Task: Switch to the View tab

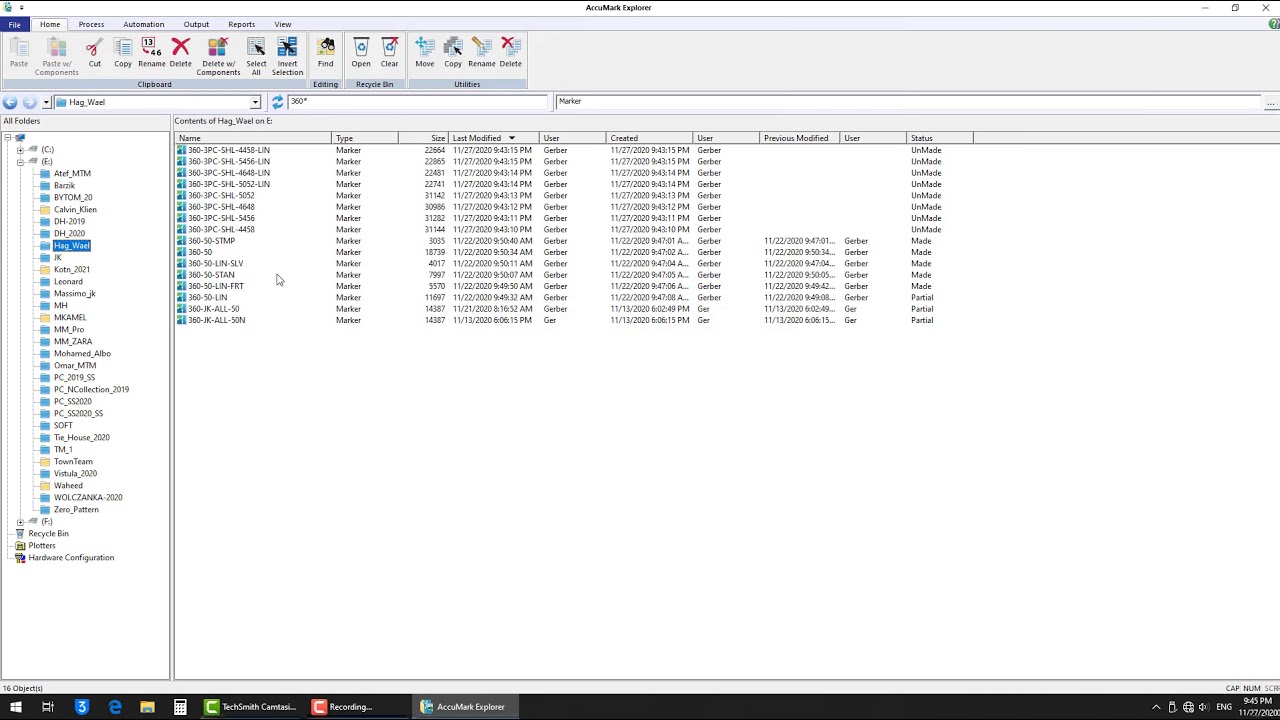Action: click(x=283, y=24)
